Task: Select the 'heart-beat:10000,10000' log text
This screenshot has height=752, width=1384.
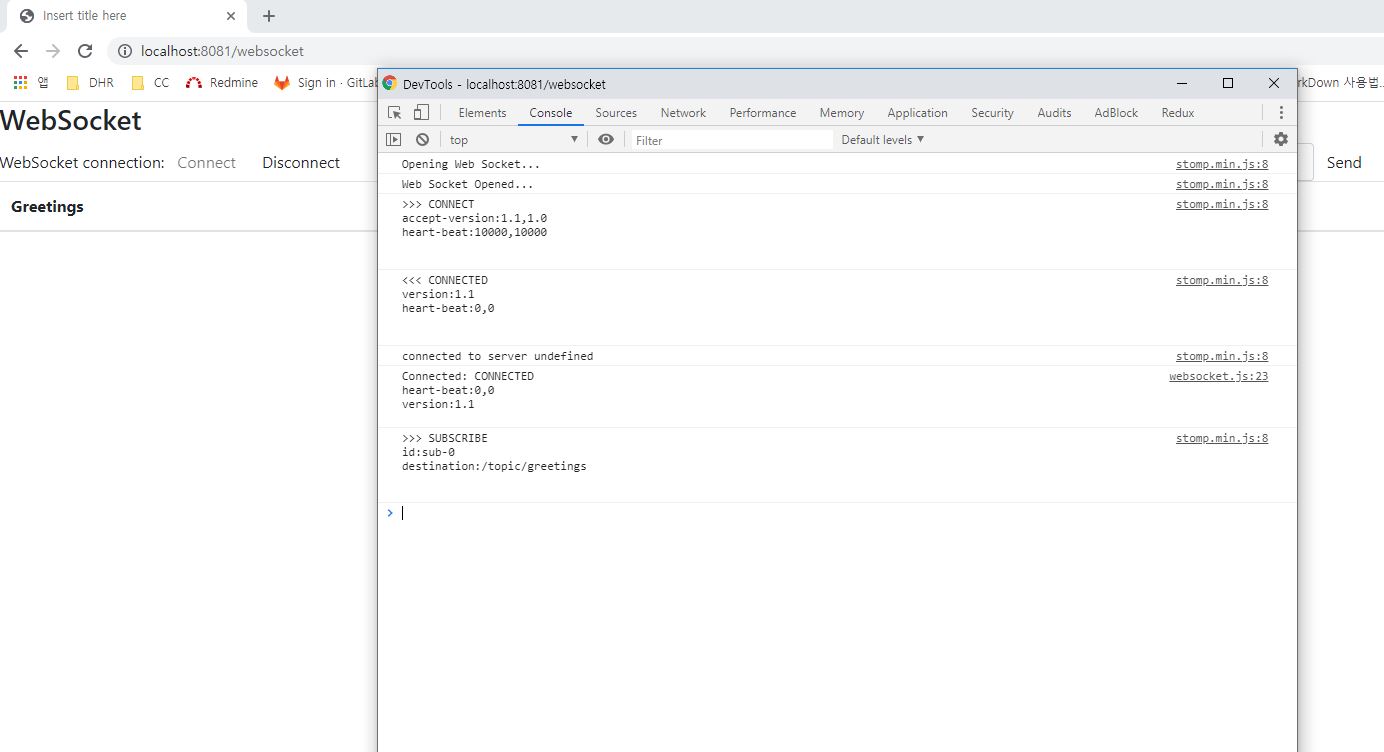Action: point(474,232)
